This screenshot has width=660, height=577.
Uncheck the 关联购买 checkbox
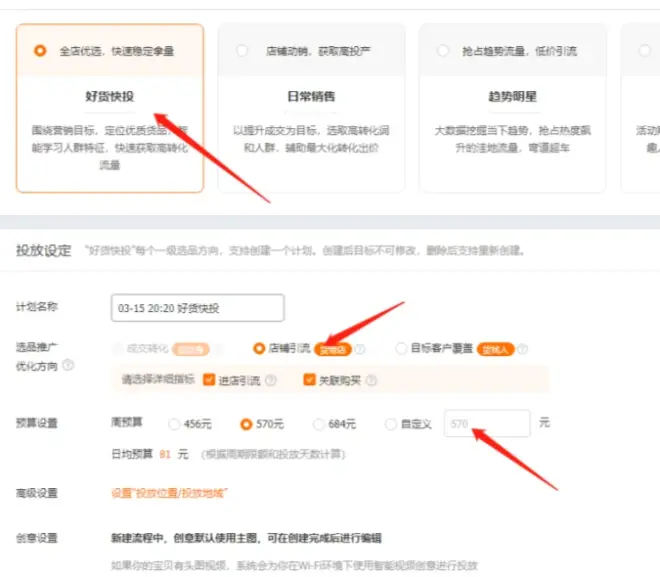(x=309, y=380)
